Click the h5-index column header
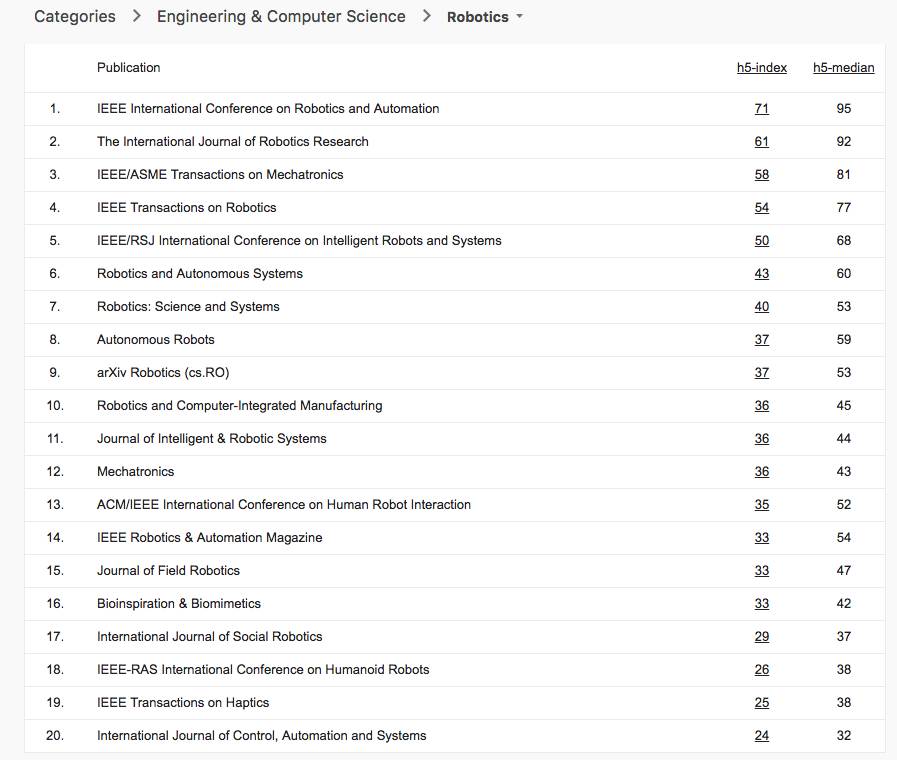The width and height of the screenshot is (897, 760). tap(761, 68)
